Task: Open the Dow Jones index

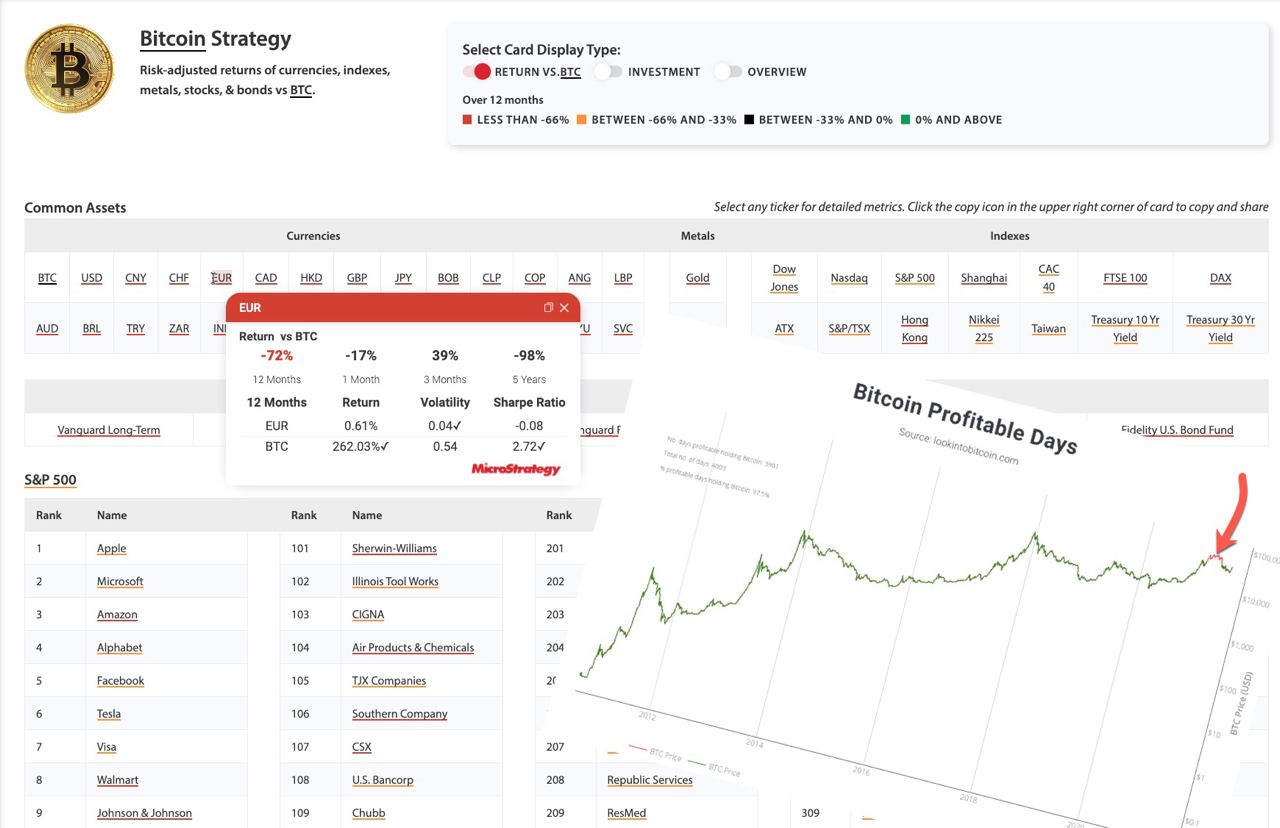Action: (784, 278)
